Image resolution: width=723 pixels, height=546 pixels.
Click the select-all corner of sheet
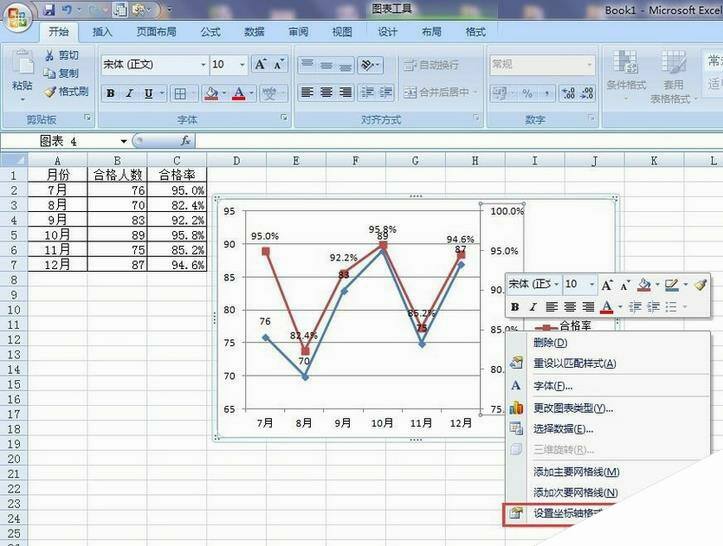[14, 160]
